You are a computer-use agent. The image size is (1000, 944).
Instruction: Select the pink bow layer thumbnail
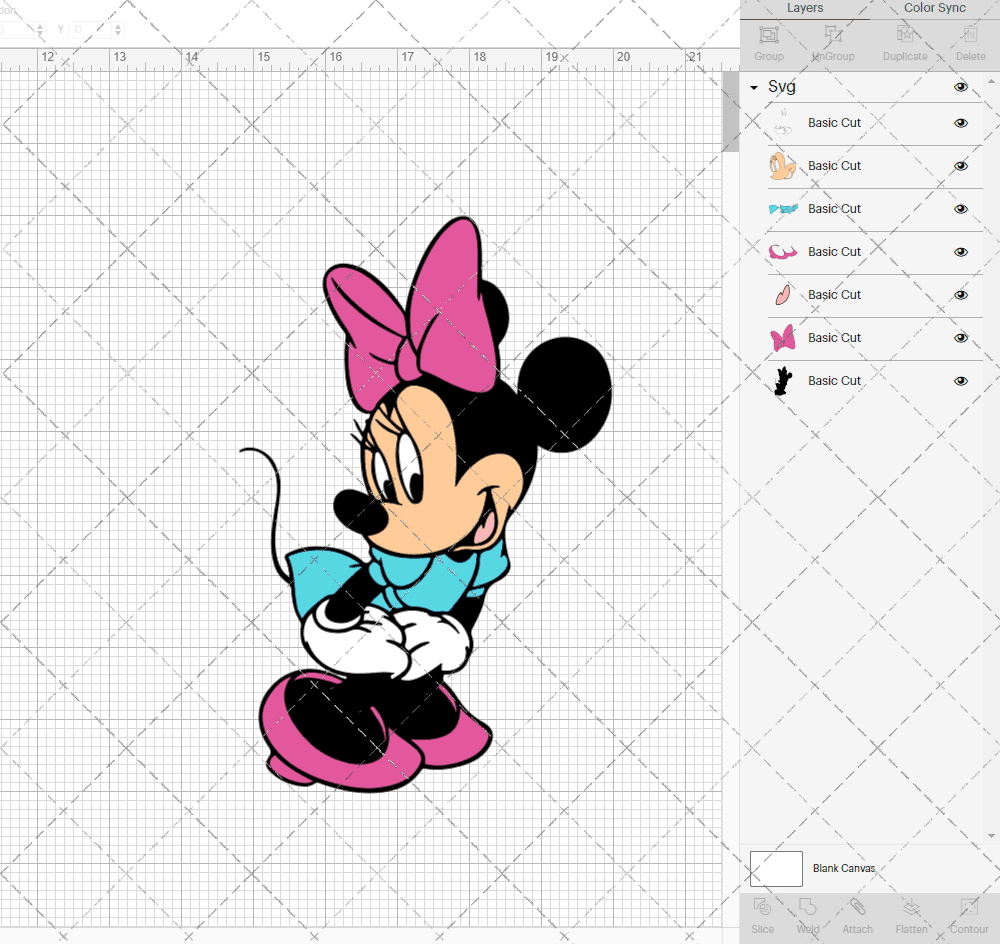[x=783, y=337]
